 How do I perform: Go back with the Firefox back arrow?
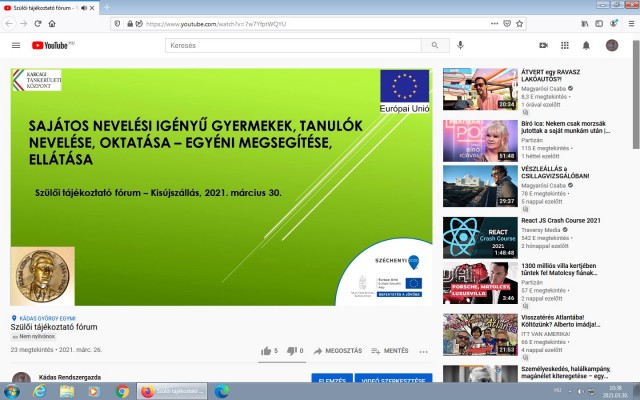pyautogui.click(x=9, y=24)
